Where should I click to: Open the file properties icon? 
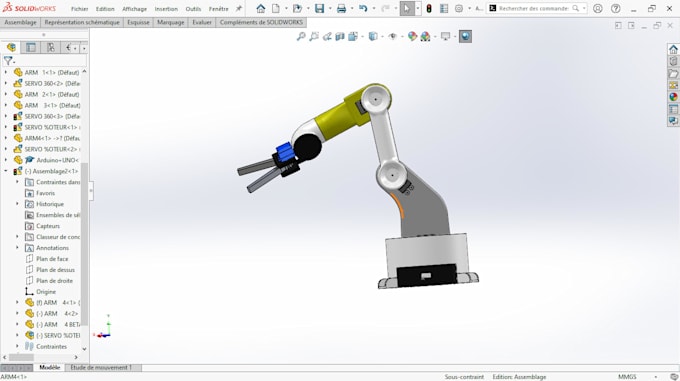point(444,8)
